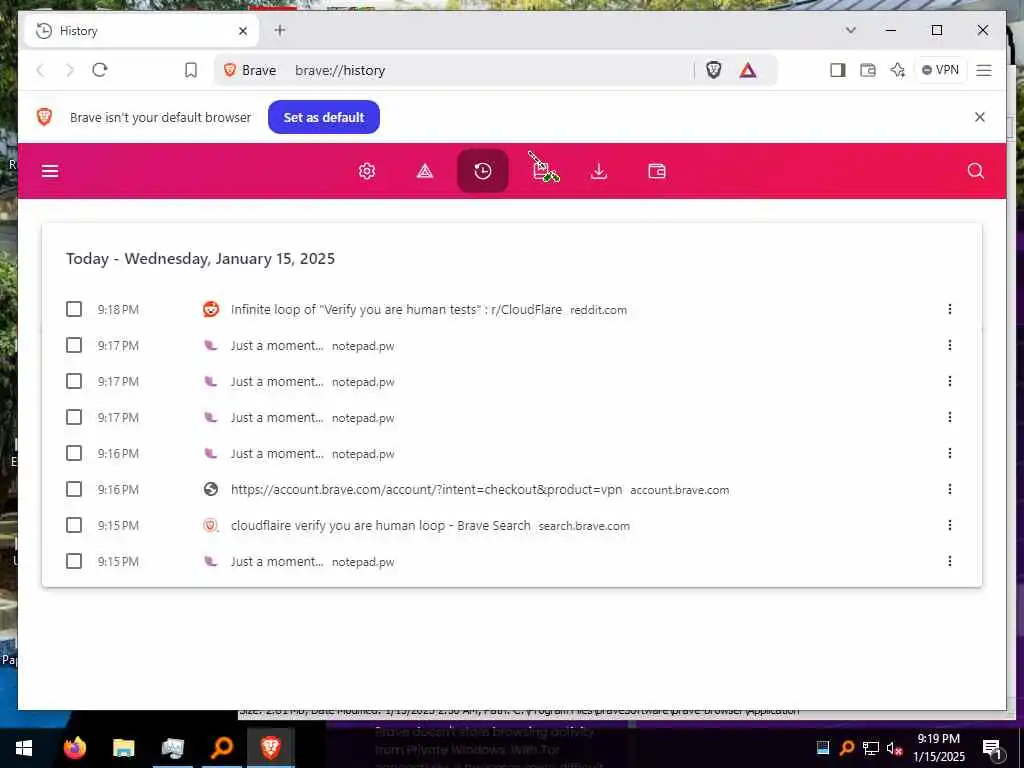
Task: Check the 9:15 PM notepad.pw entry
Action: coord(74,561)
